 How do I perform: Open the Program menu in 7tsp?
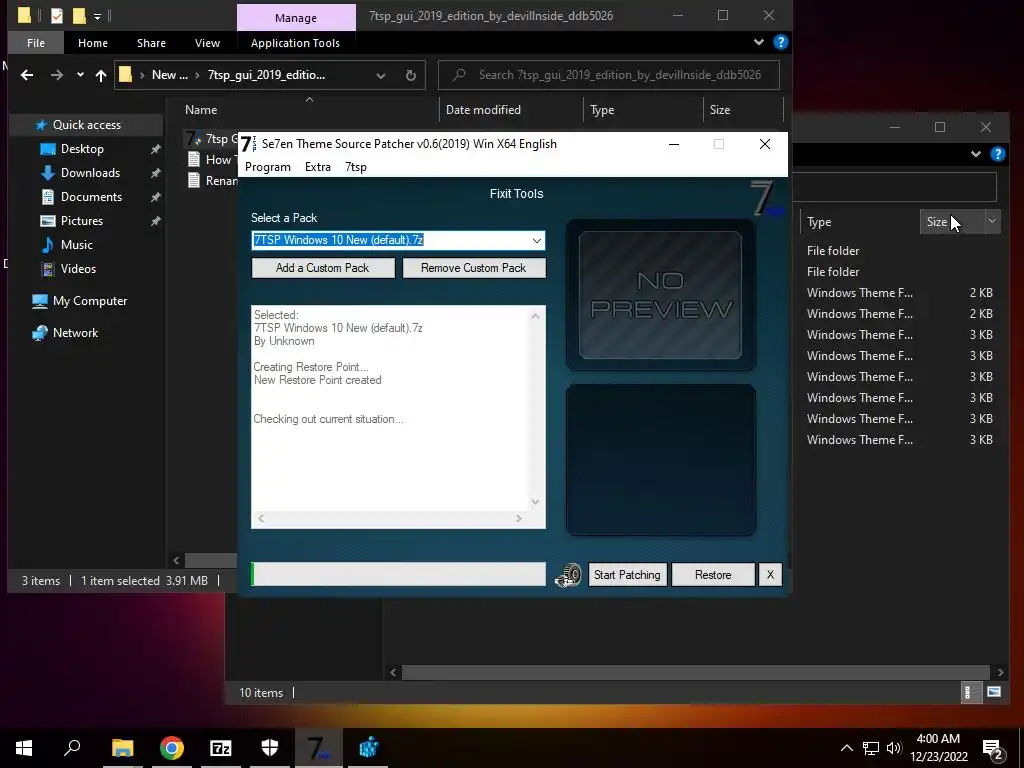pos(268,167)
